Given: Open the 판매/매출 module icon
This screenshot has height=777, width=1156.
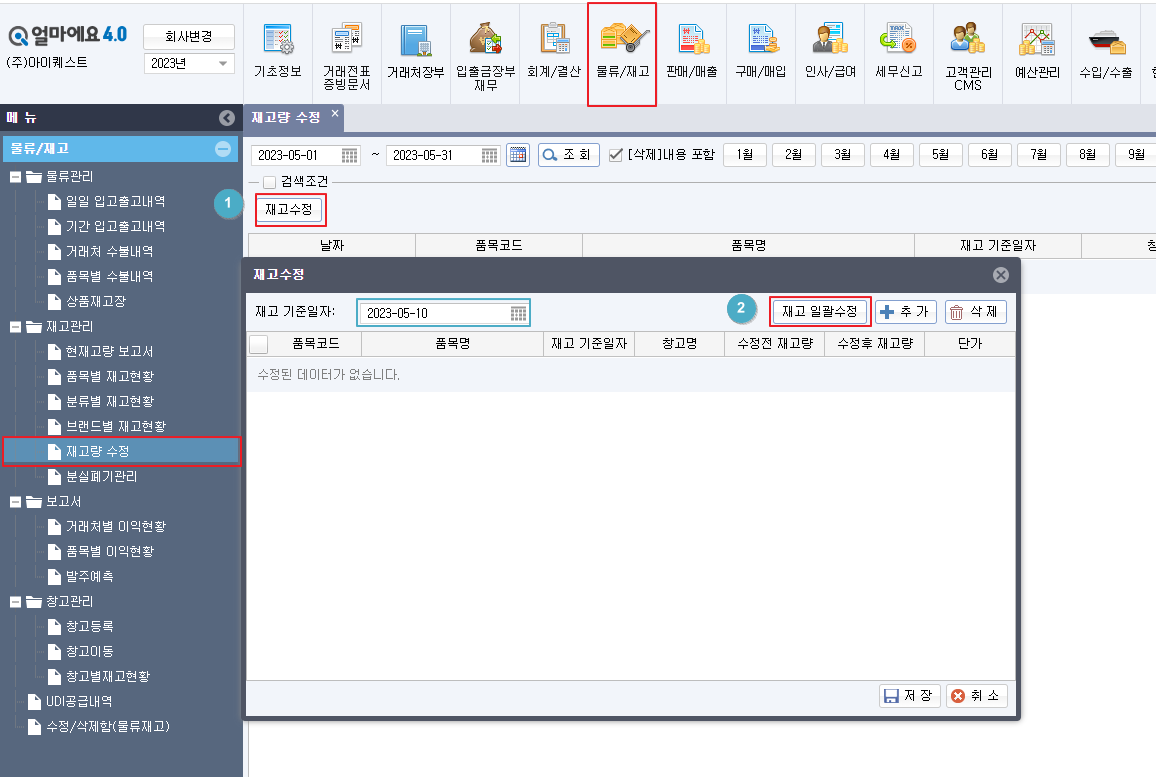Looking at the screenshot, I should (691, 52).
